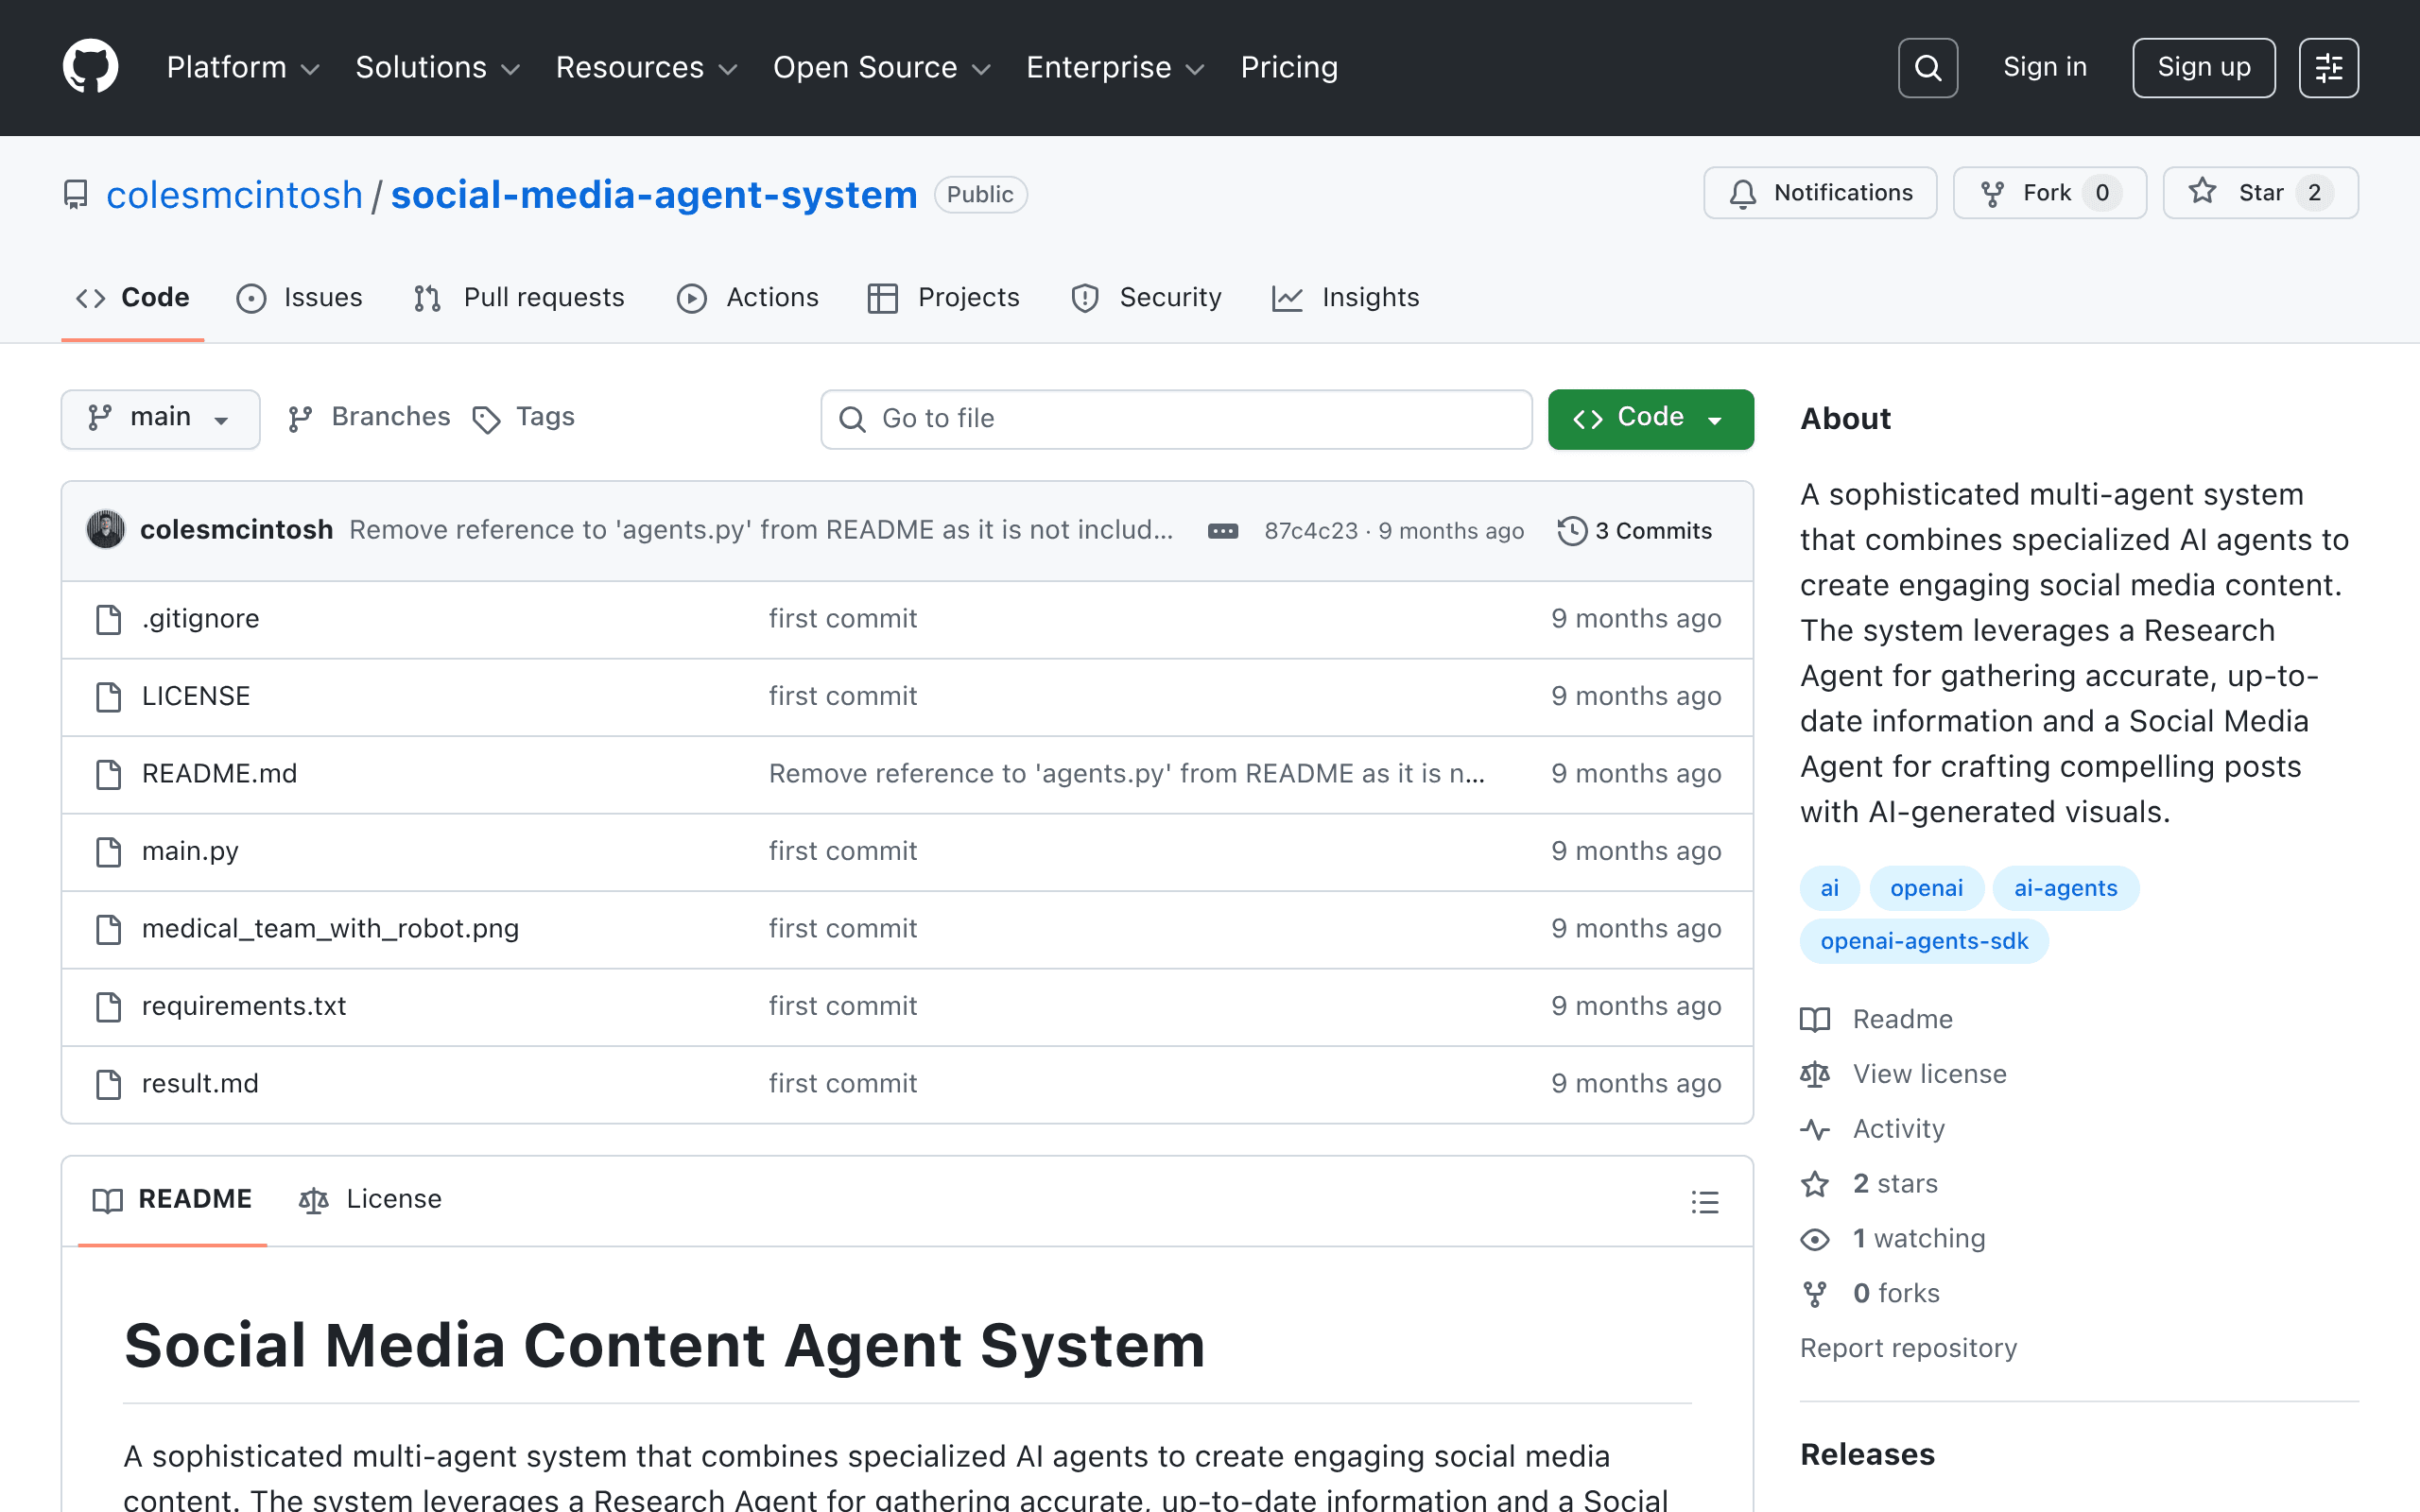Expand the Resources menu

(x=647, y=67)
